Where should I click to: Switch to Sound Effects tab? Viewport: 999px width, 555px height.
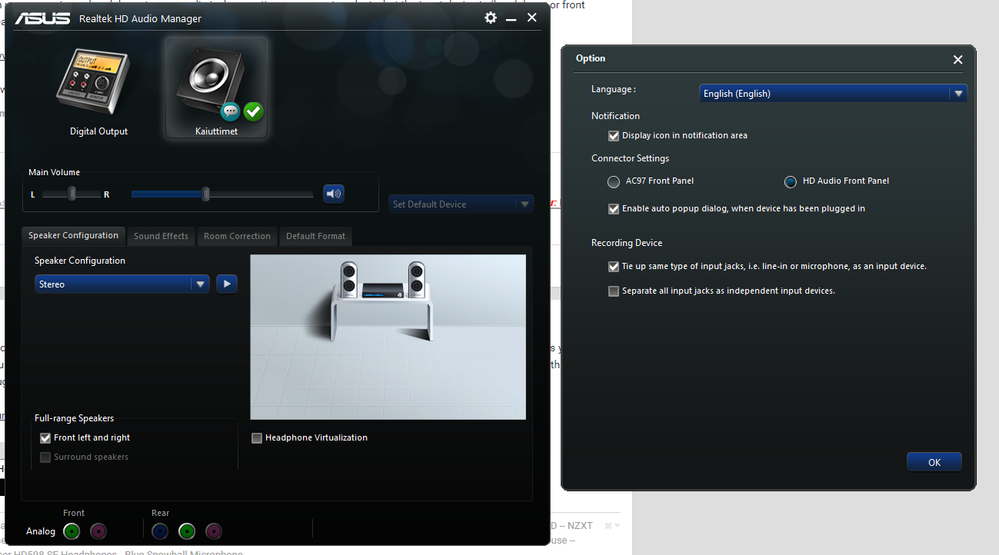161,236
